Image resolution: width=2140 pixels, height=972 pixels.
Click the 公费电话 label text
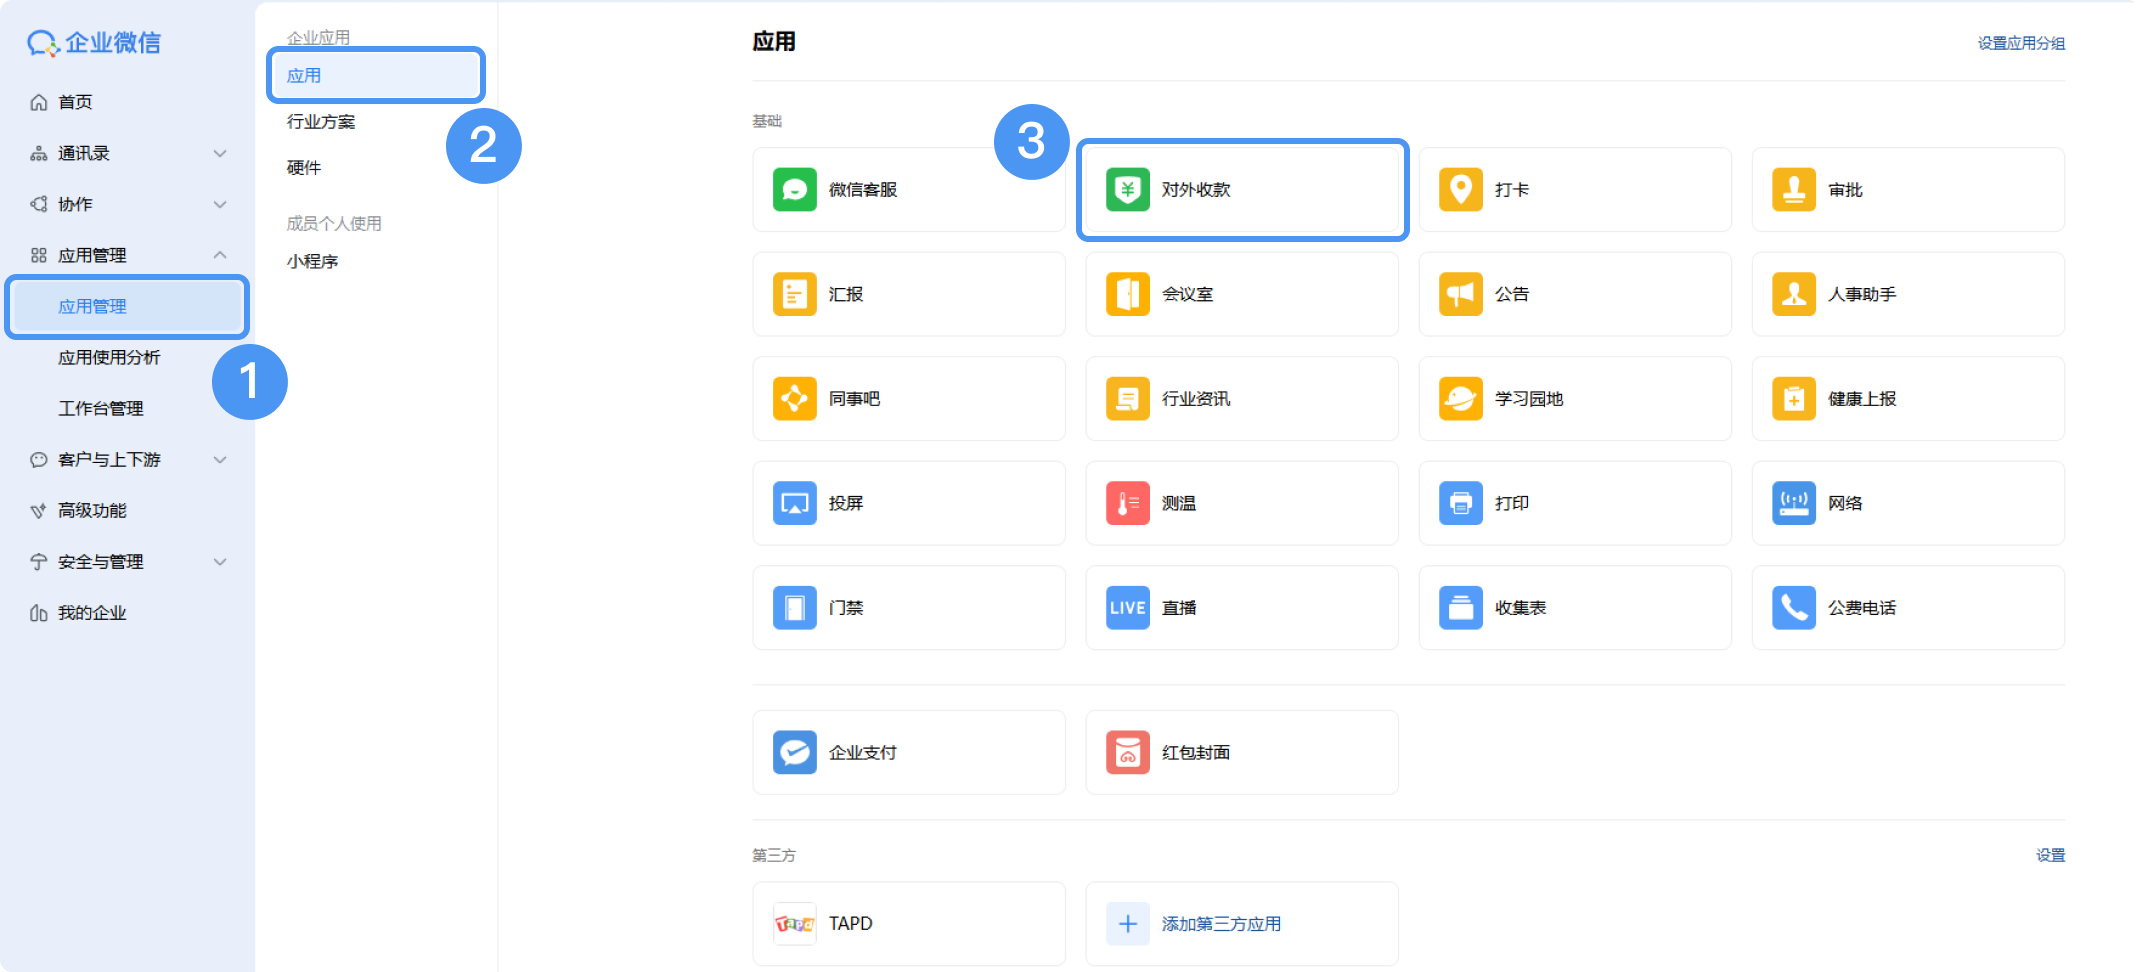[1862, 608]
